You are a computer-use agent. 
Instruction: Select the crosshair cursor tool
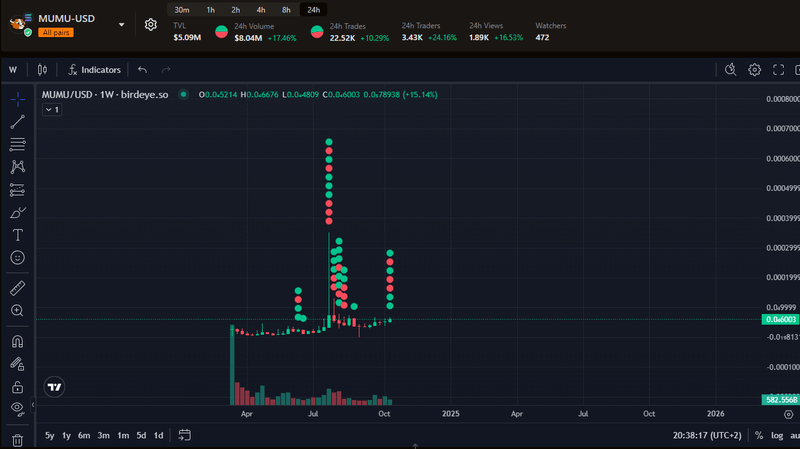point(17,99)
